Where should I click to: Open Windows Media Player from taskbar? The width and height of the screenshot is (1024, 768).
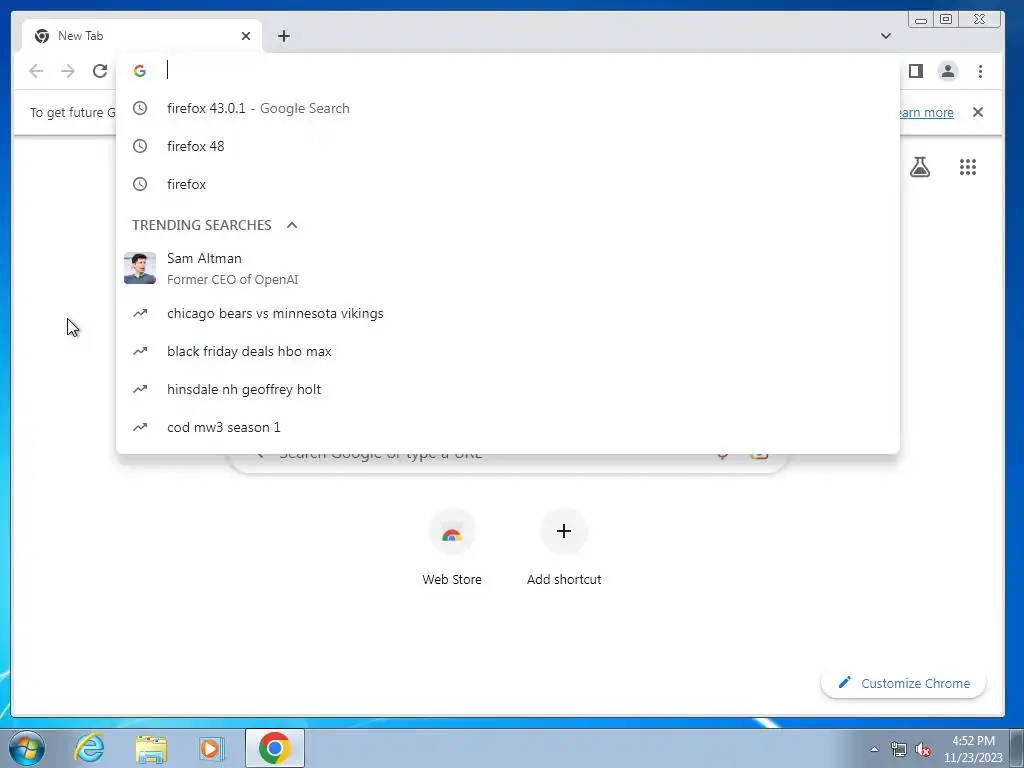coord(211,748)
